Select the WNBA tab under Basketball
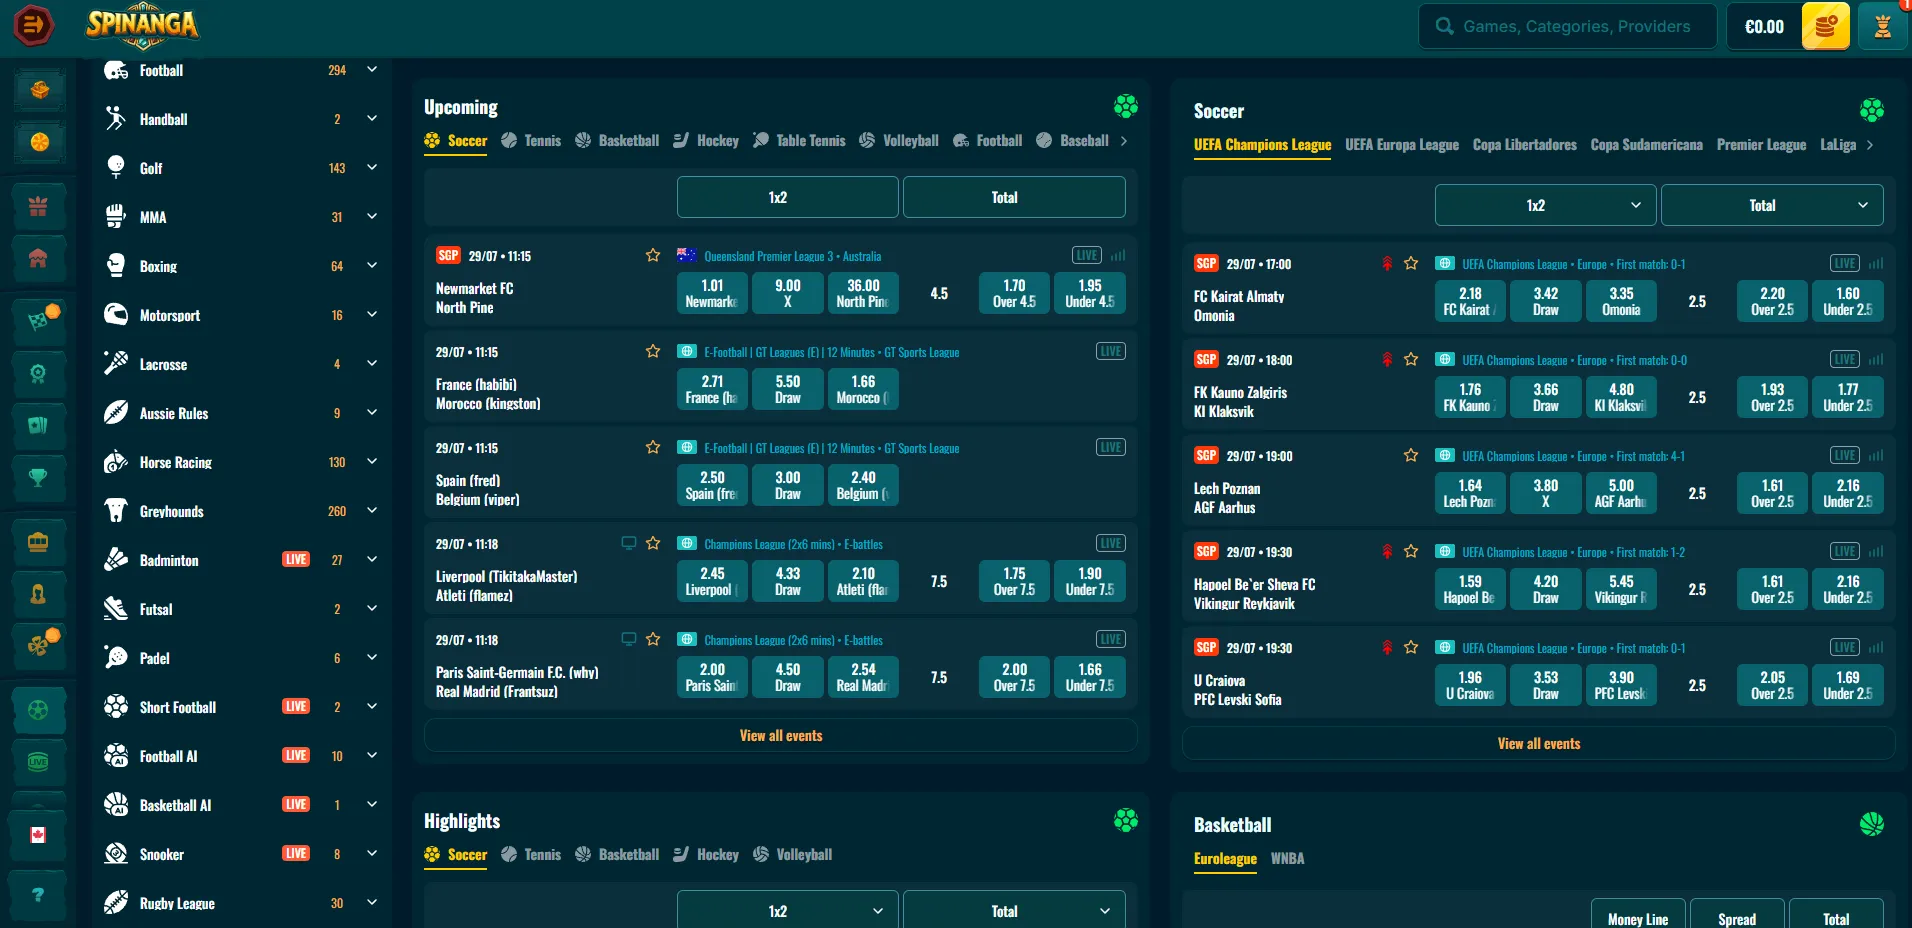The width and height of the screenshot is (1912, 928). click(1287, 859)
